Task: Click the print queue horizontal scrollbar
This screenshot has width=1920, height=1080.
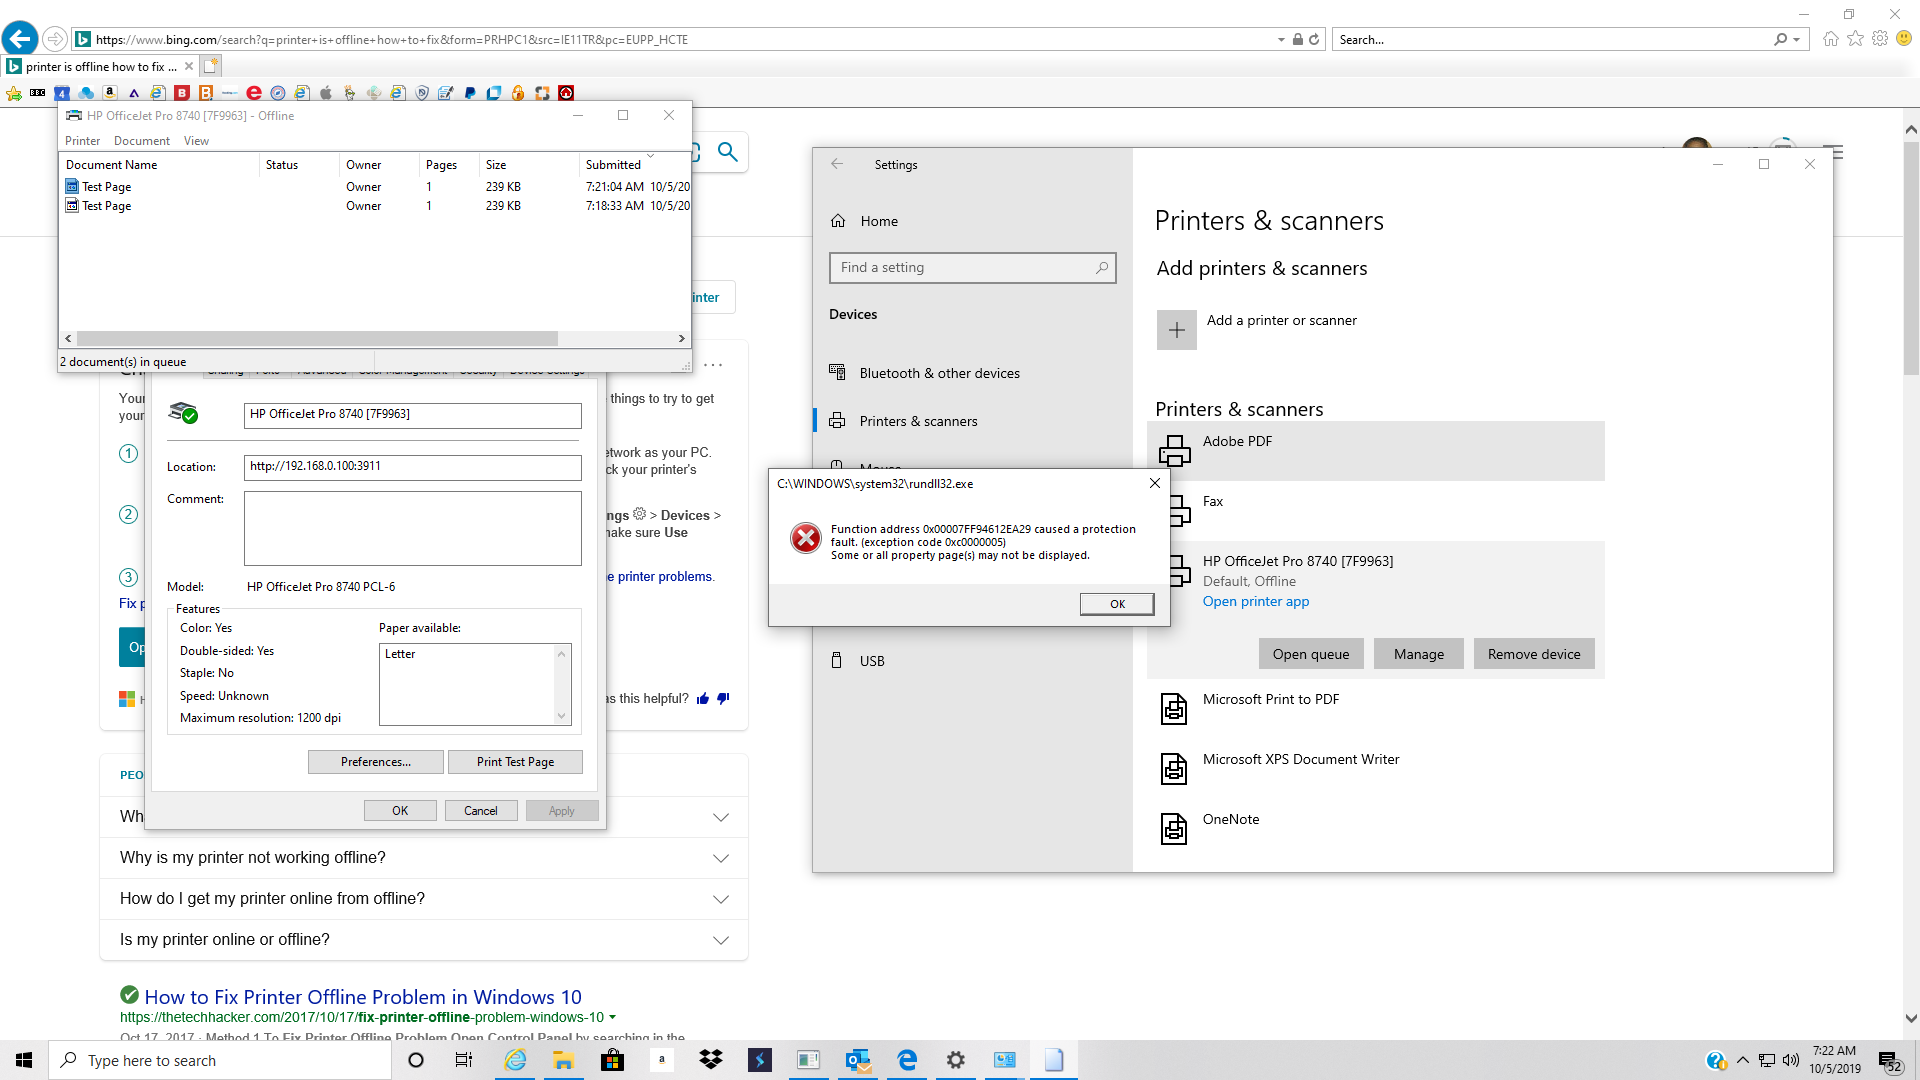Action: (317, 338)
